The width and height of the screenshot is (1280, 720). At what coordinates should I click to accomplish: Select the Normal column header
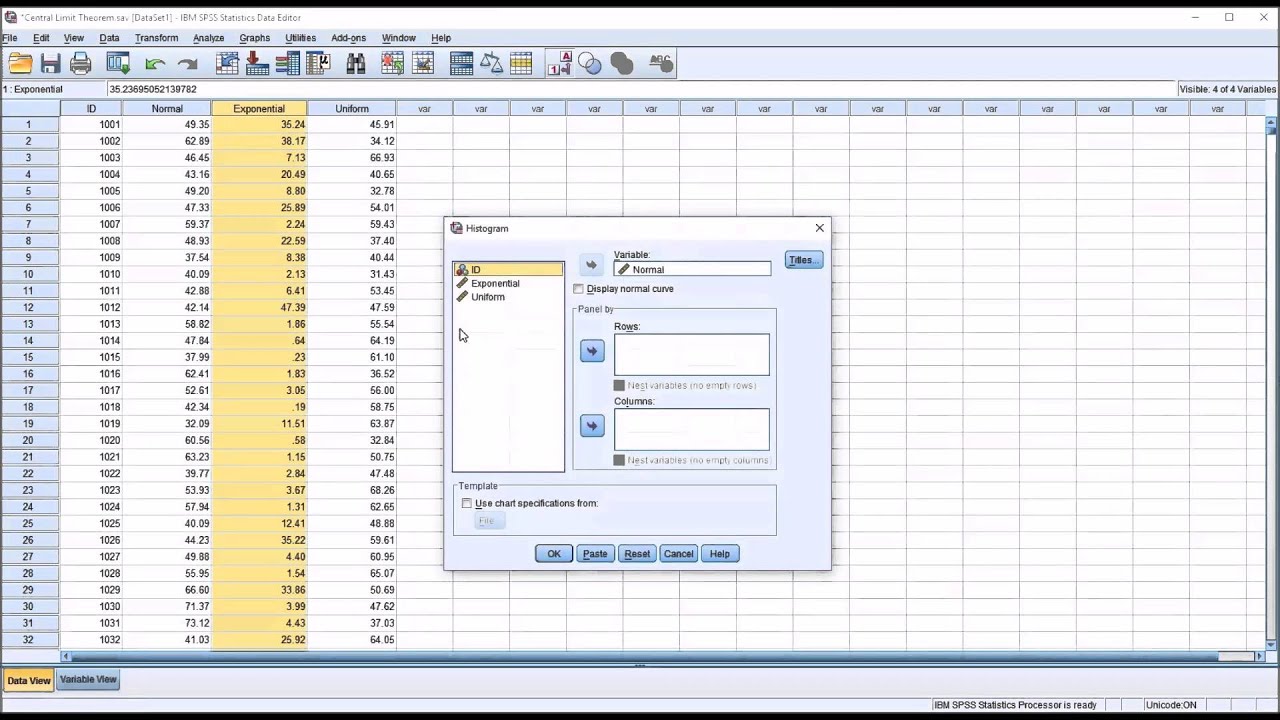[x=167, y=109]
